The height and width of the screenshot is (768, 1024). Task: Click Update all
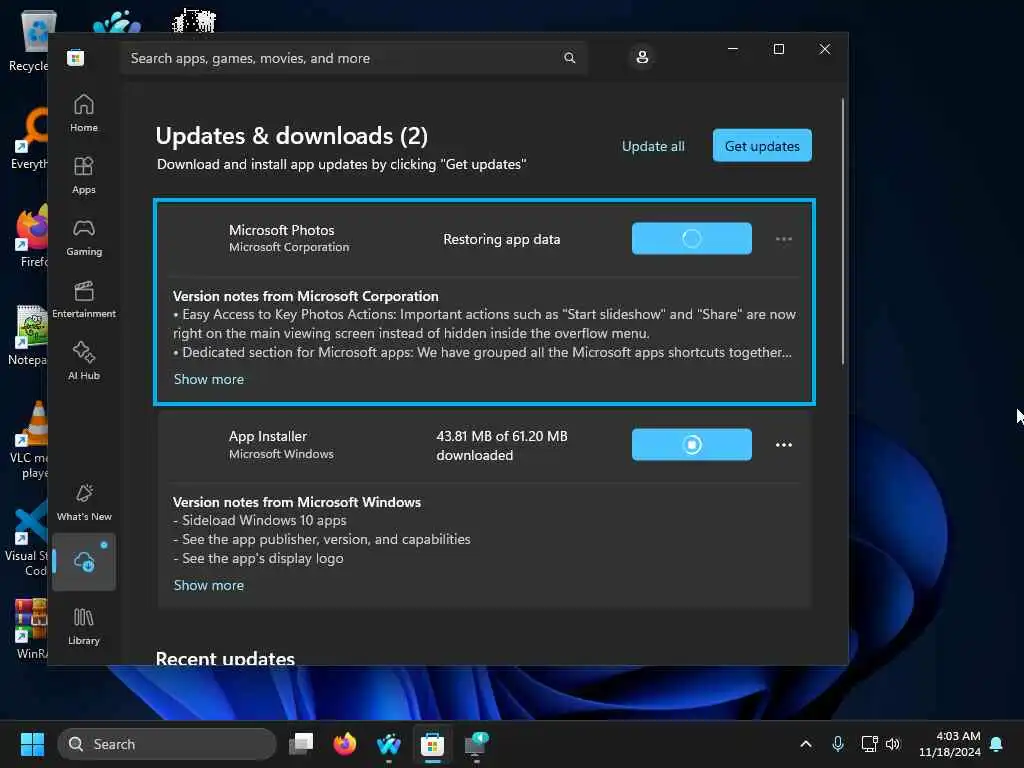click(x=653, y=146)
